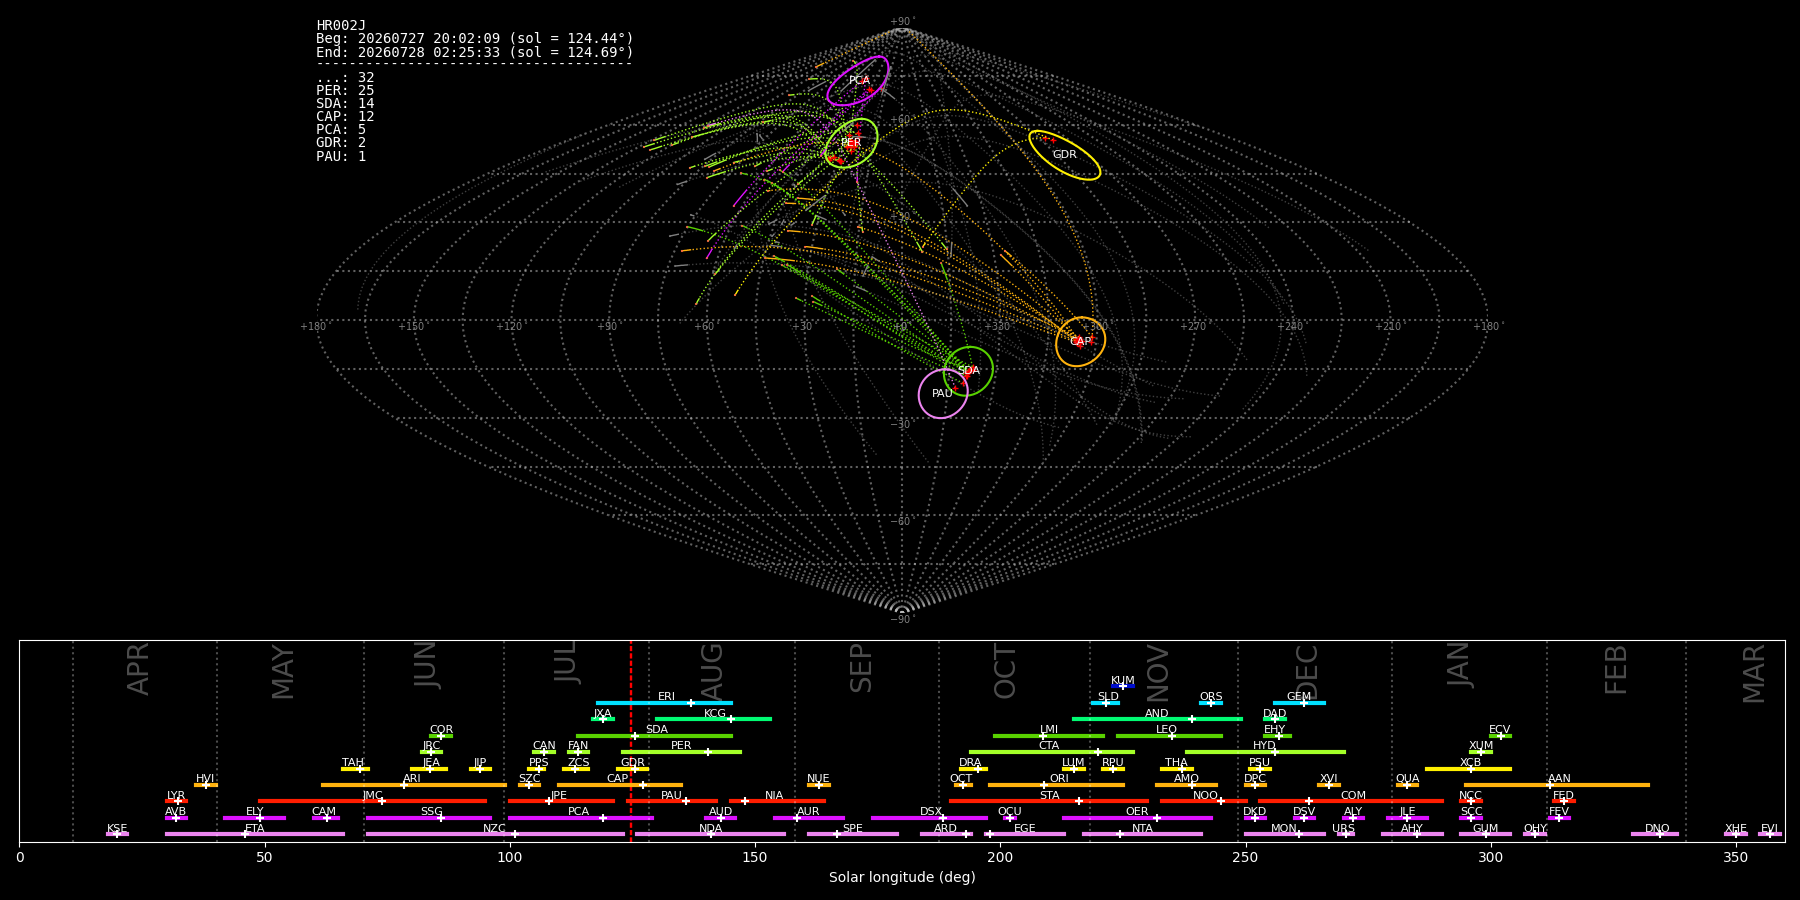Select the STA red shower bar
Screen dimensions: 1800x900
[1049, 801]
